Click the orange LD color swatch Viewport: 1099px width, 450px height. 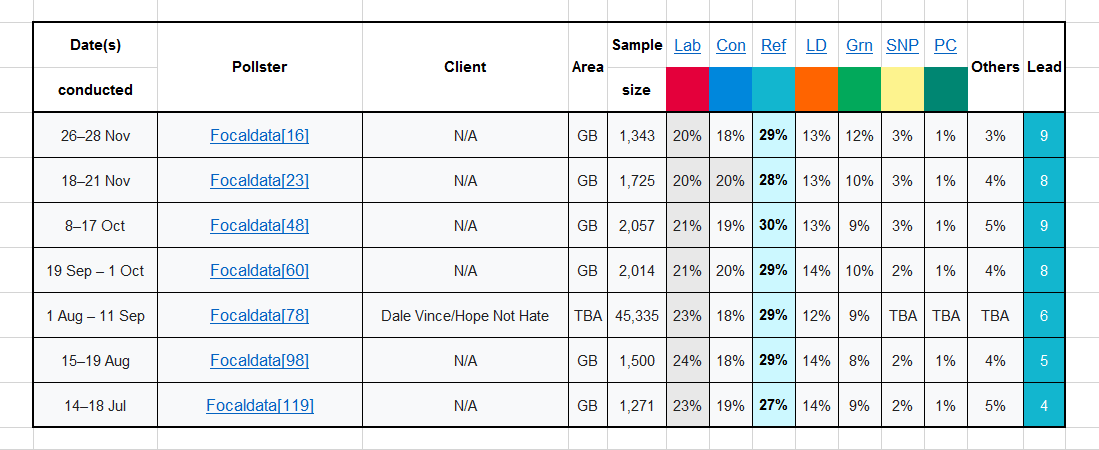(816, 89)
